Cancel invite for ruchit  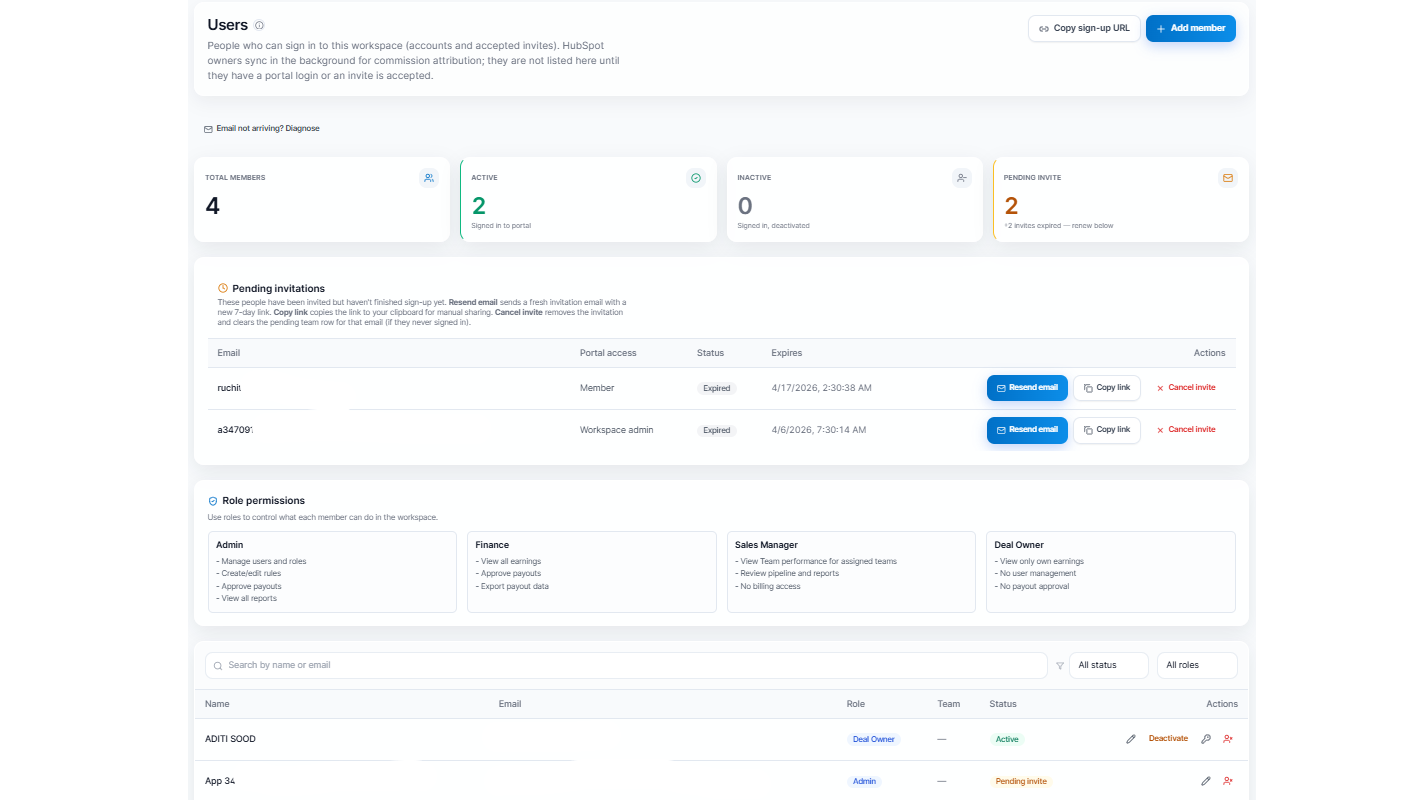[x=1186, y=388]
